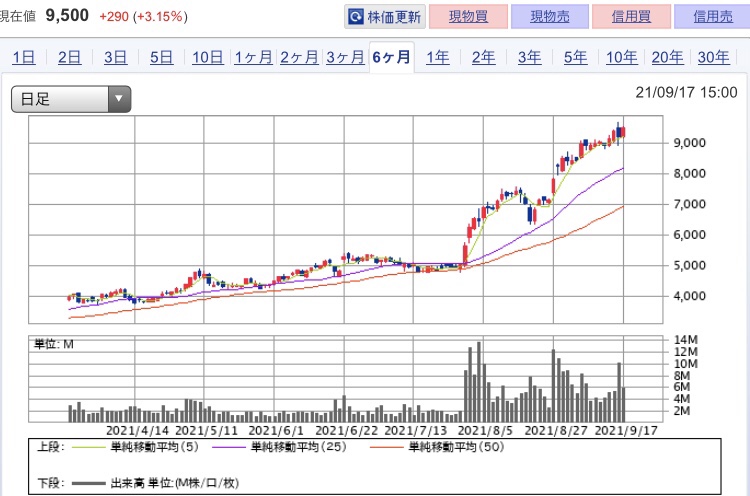
Task: Click the price change +290 (+3.15%)
Action: 143,17
